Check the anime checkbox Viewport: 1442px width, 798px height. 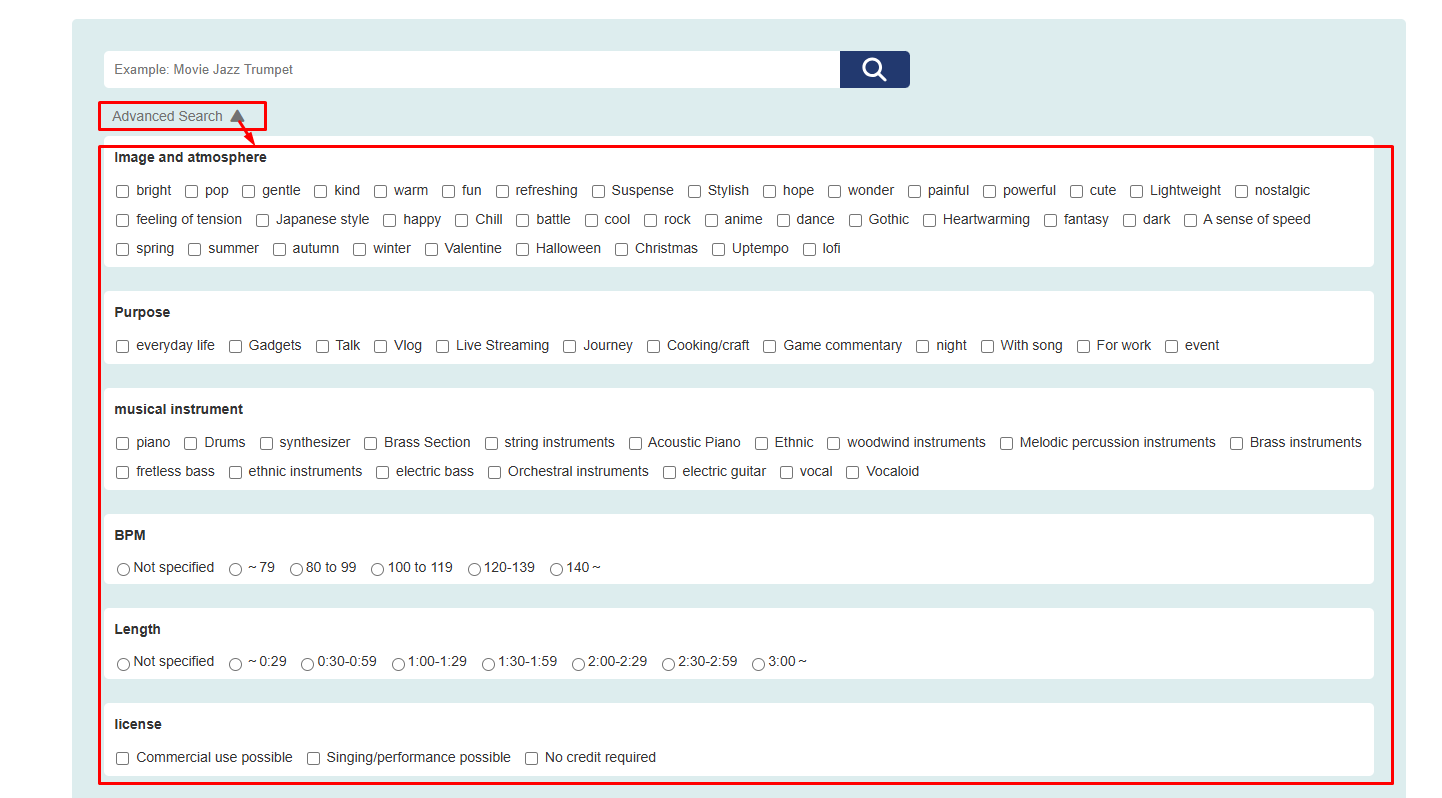tap(712, 220)
